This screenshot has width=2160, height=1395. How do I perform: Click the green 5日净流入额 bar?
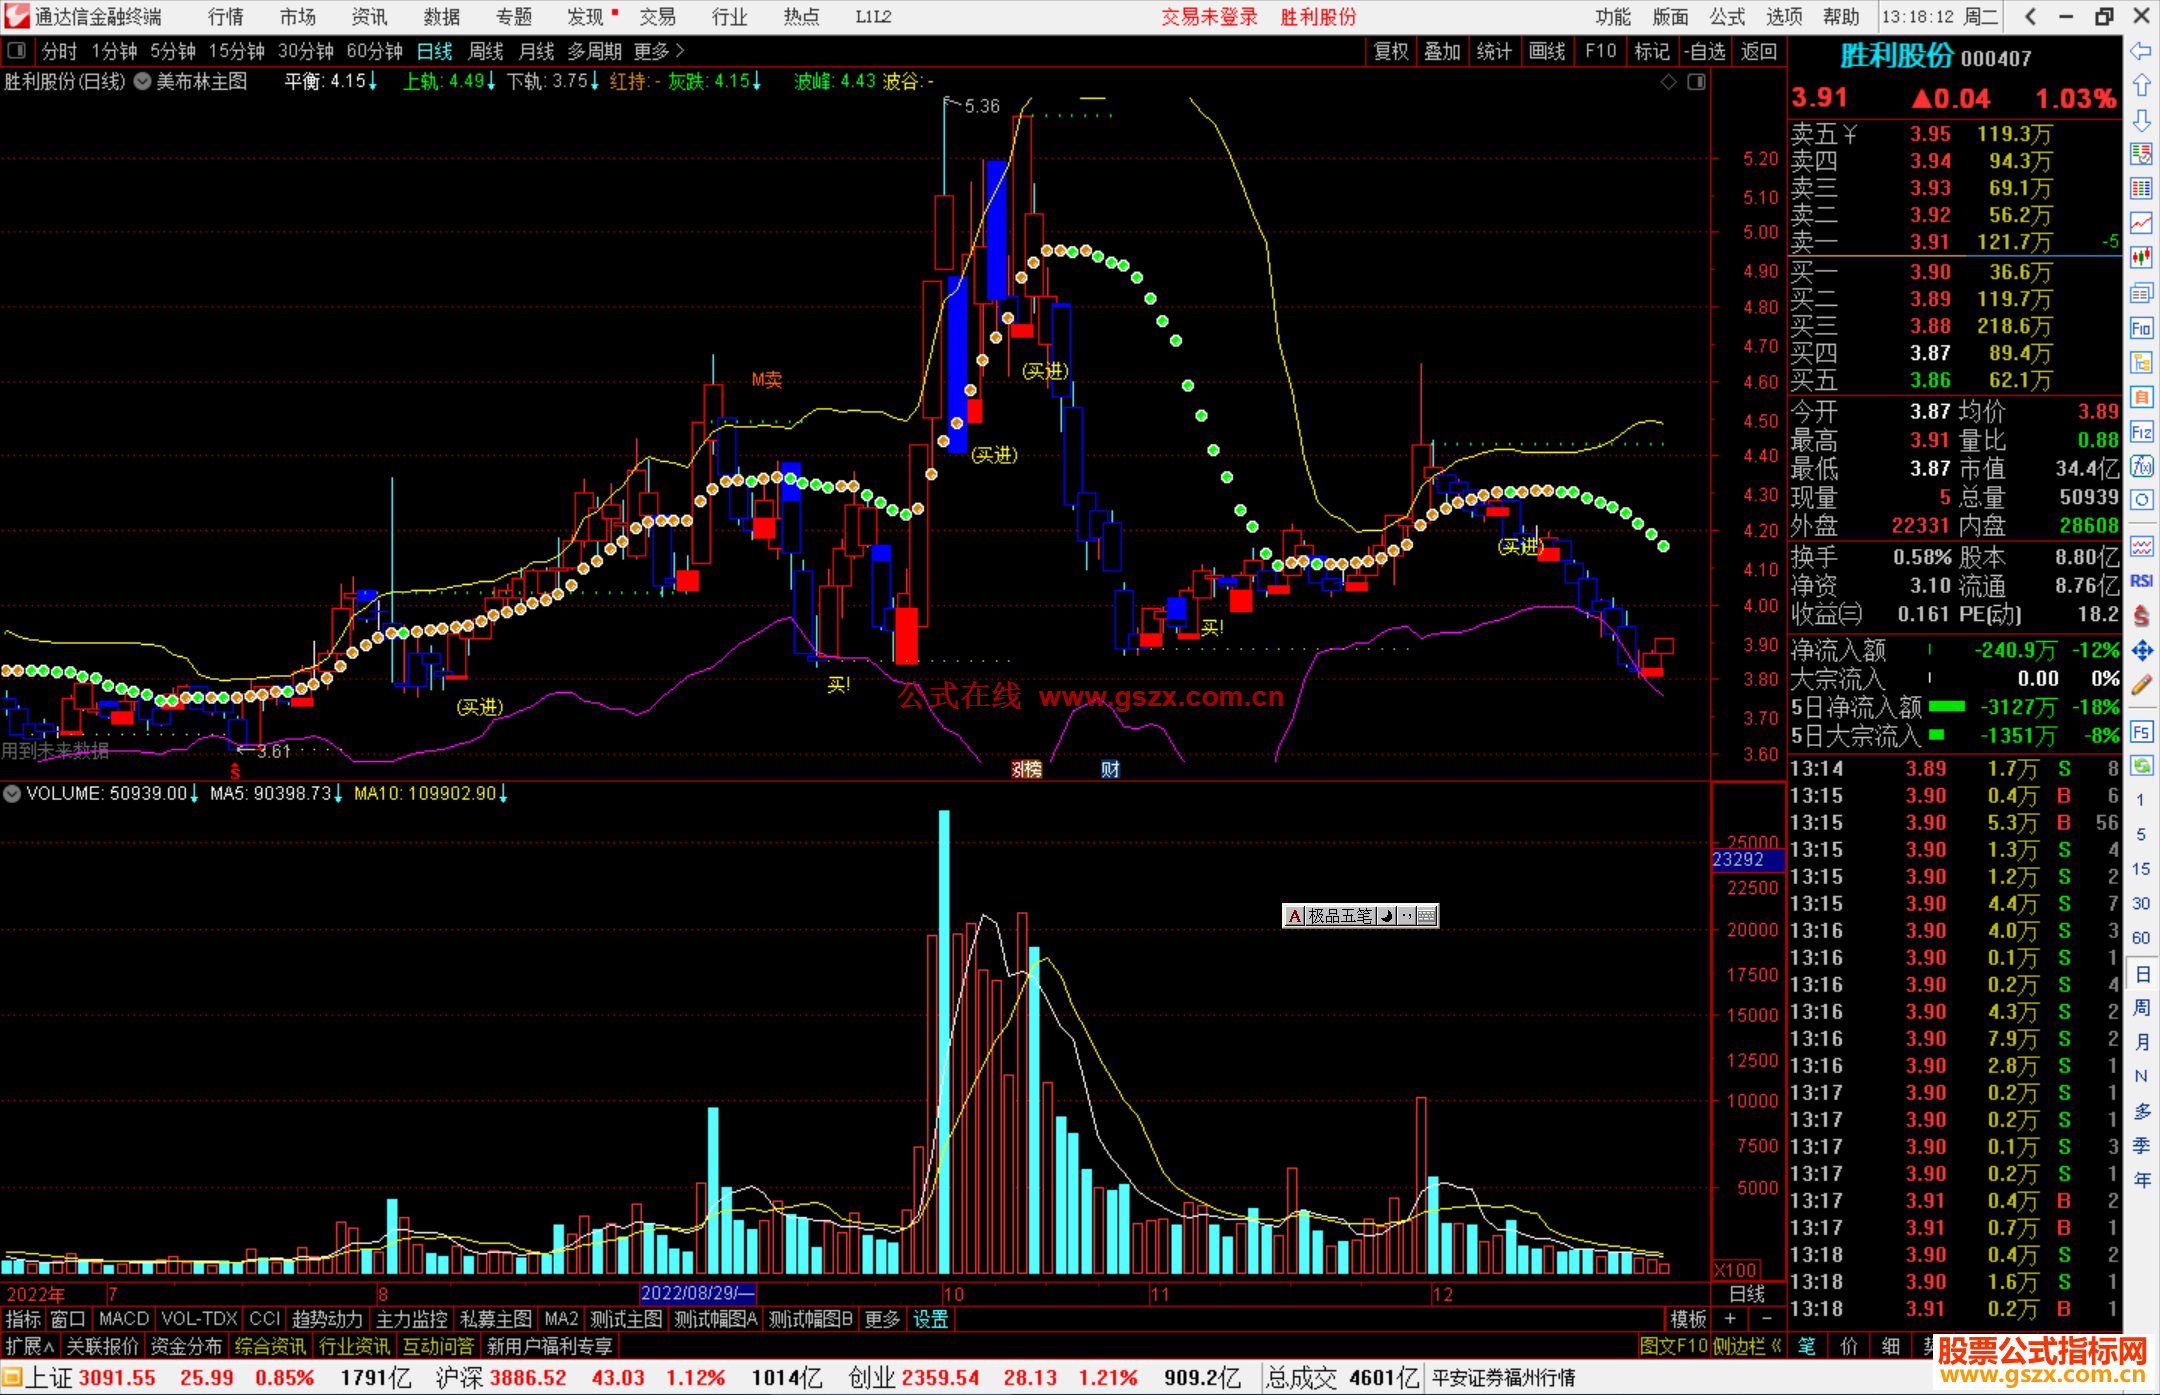1946,707
